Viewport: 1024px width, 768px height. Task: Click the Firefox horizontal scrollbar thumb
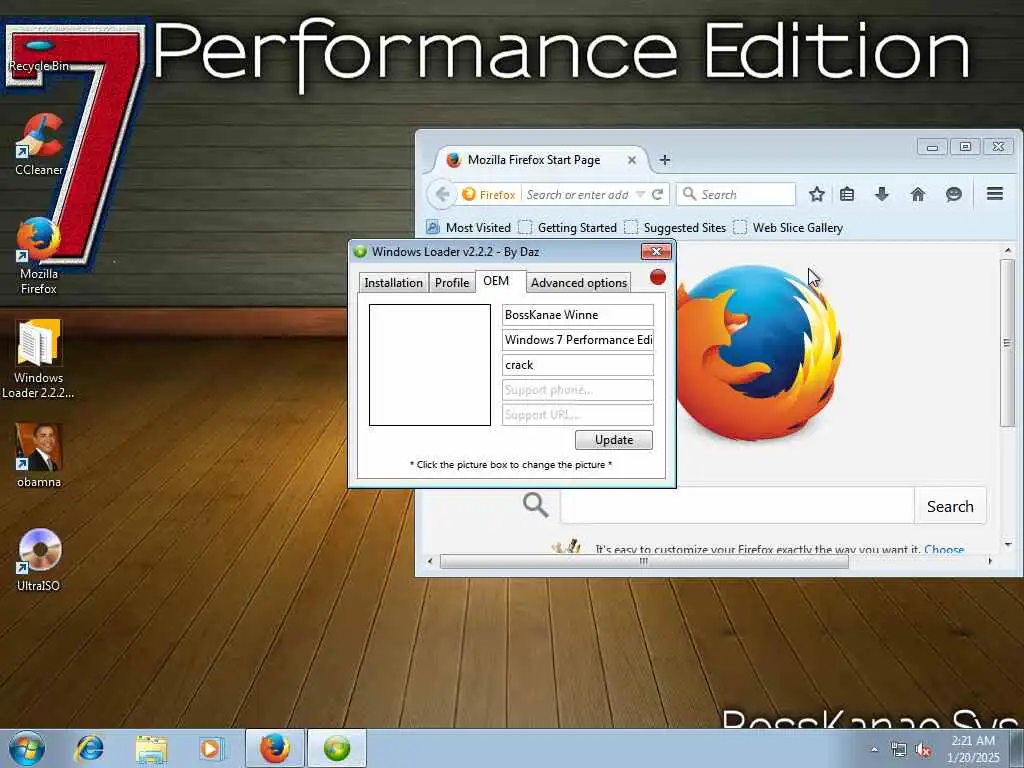pos(644,561)
